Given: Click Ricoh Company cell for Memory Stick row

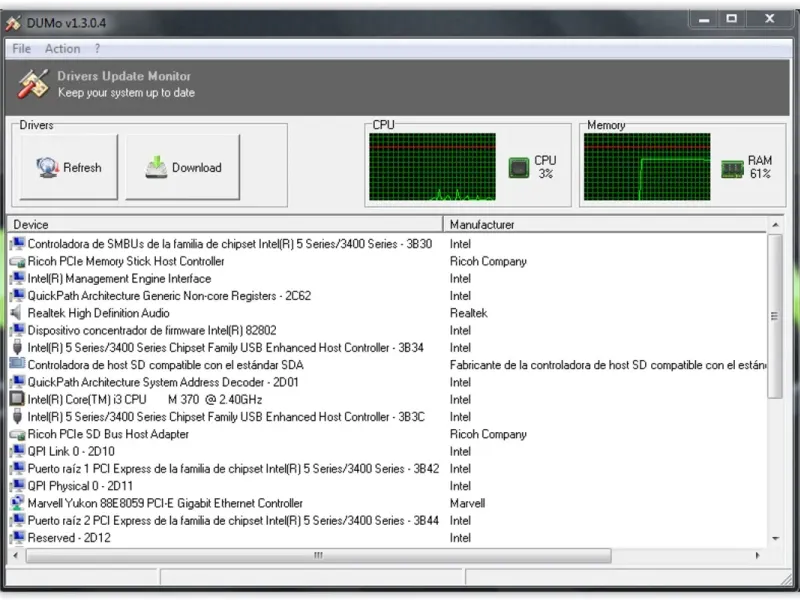Looking at the screenshot, I should pos(488,261).
